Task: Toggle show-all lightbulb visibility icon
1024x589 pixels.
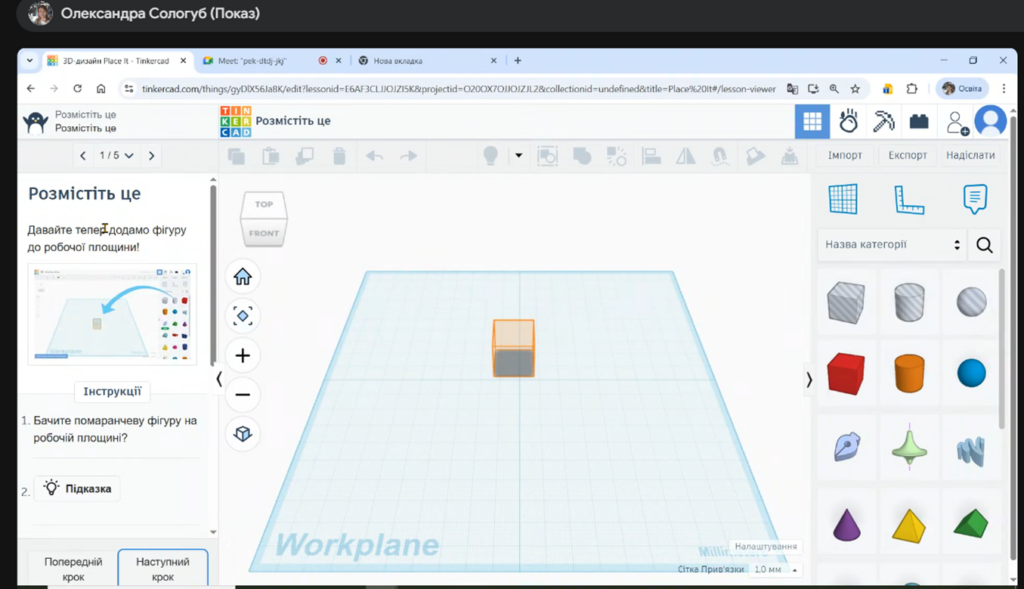Action: point(490,156)
